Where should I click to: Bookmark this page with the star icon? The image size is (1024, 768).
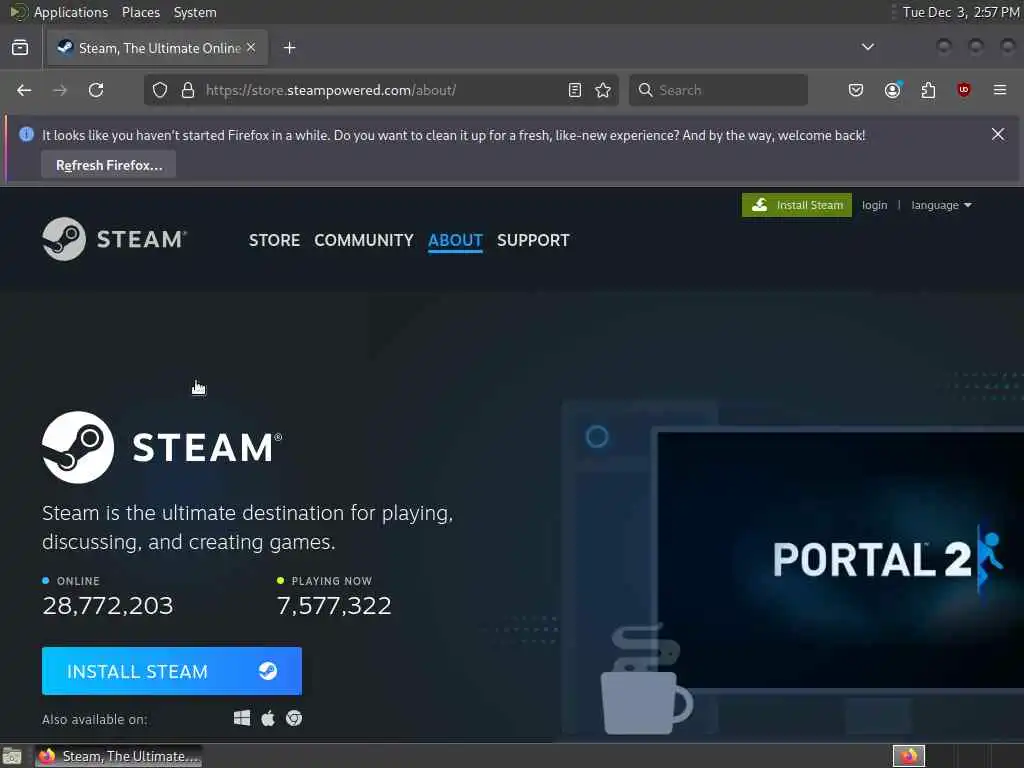[603, 90]
